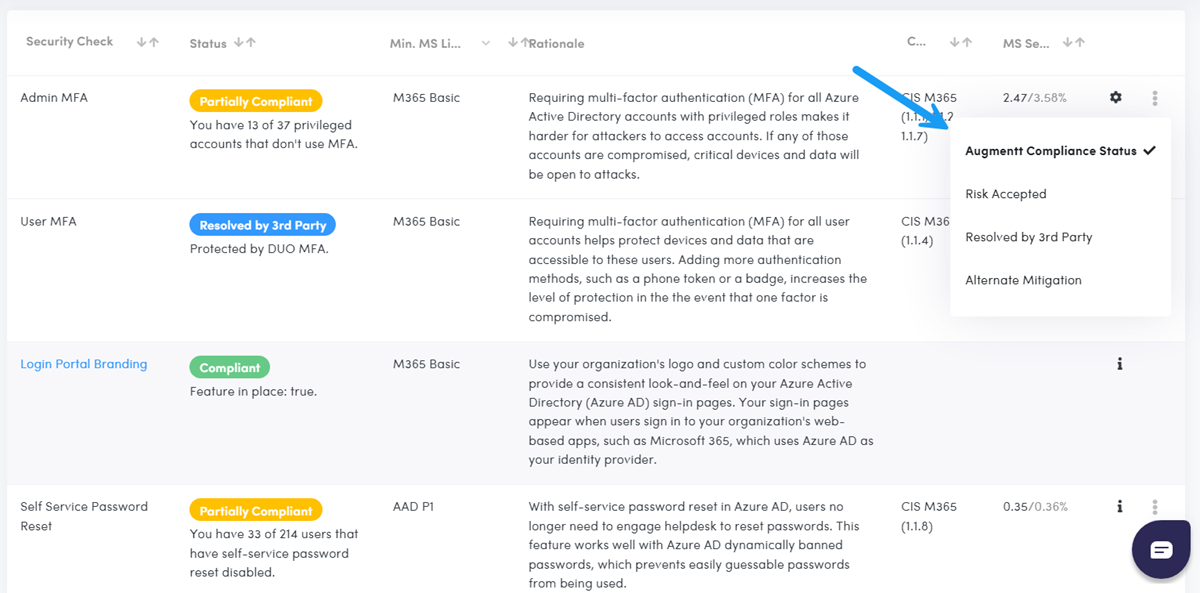The width and height of the screenshot is (1200, 593).
Task: Open the Login Portal Branding link
Action: click(x=84, y=364)
